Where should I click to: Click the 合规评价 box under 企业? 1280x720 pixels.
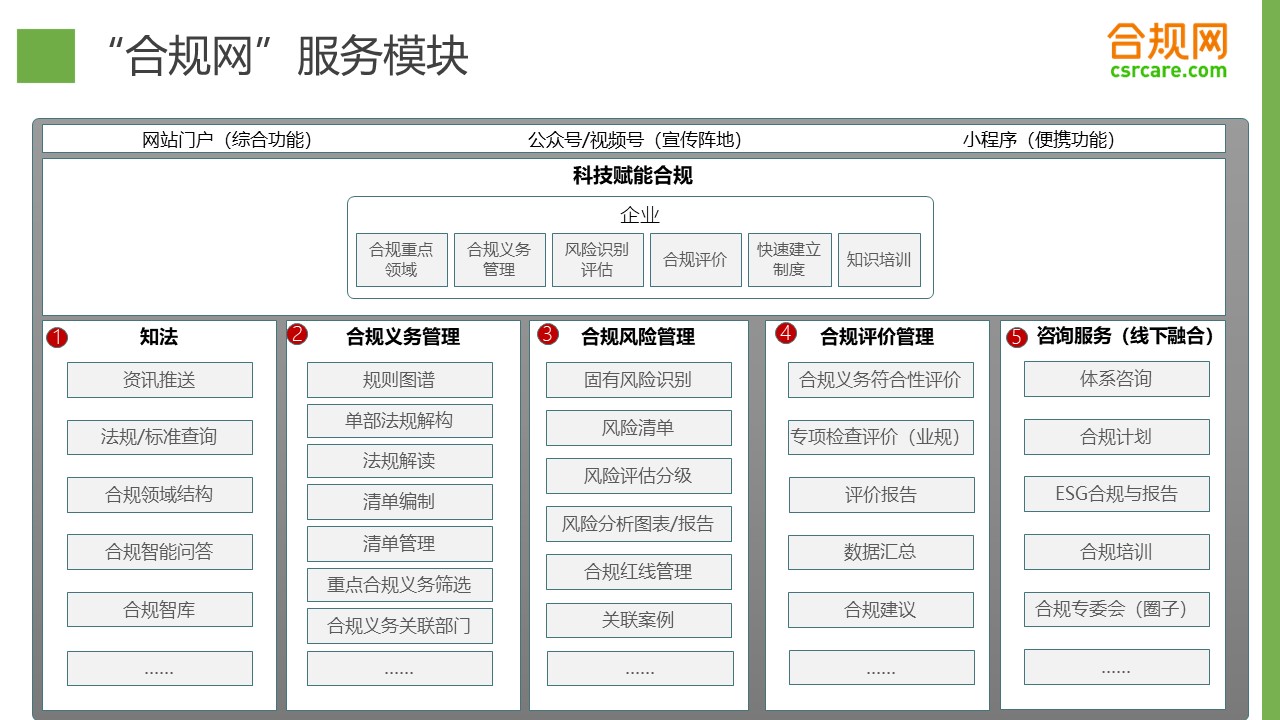pos(695,260)
